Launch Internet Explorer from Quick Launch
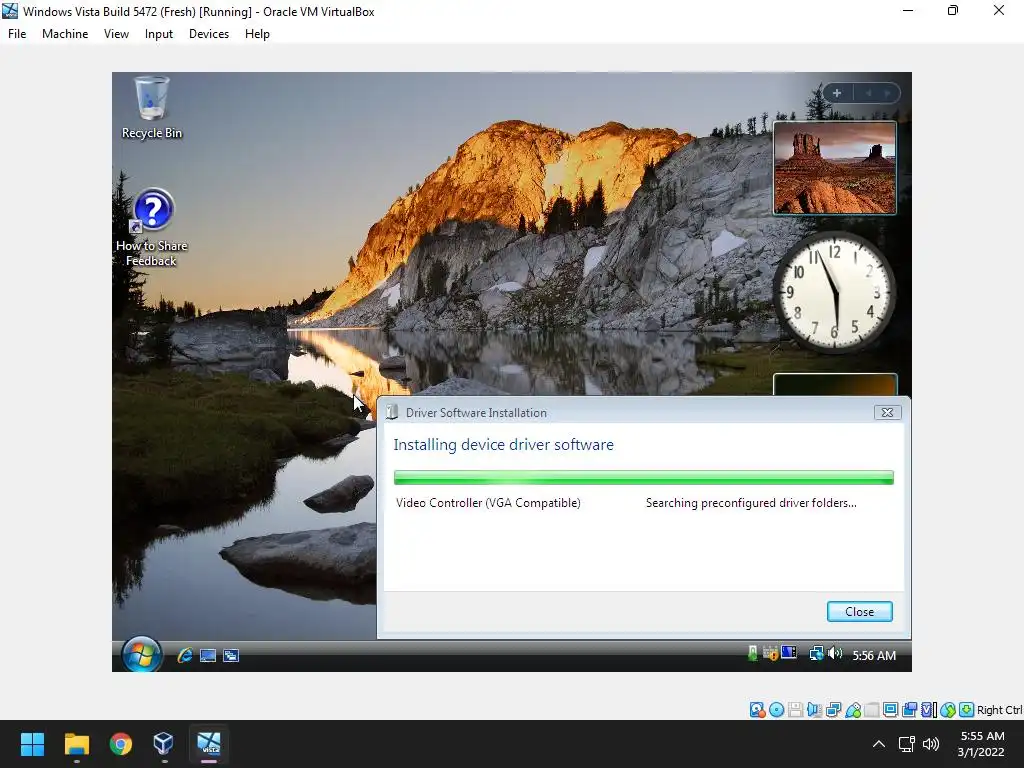The height and width of the screenshot is (768, 1024). pyautogui.click(x=185, y=655)
